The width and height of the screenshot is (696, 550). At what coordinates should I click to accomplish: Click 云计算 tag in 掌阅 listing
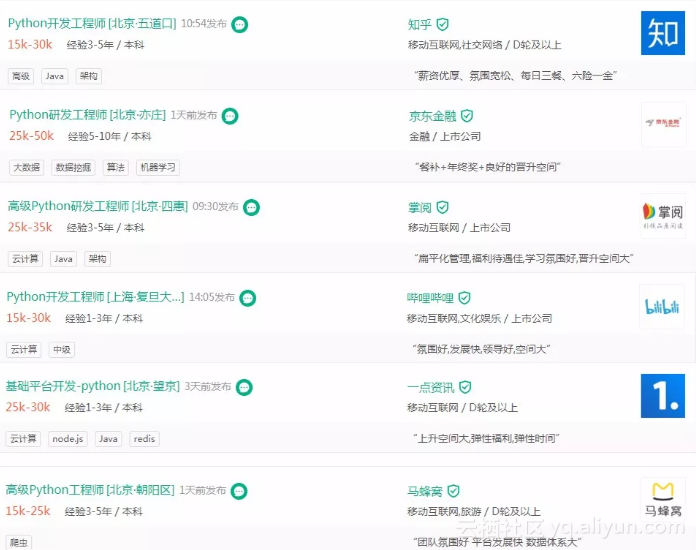(25, 259)
